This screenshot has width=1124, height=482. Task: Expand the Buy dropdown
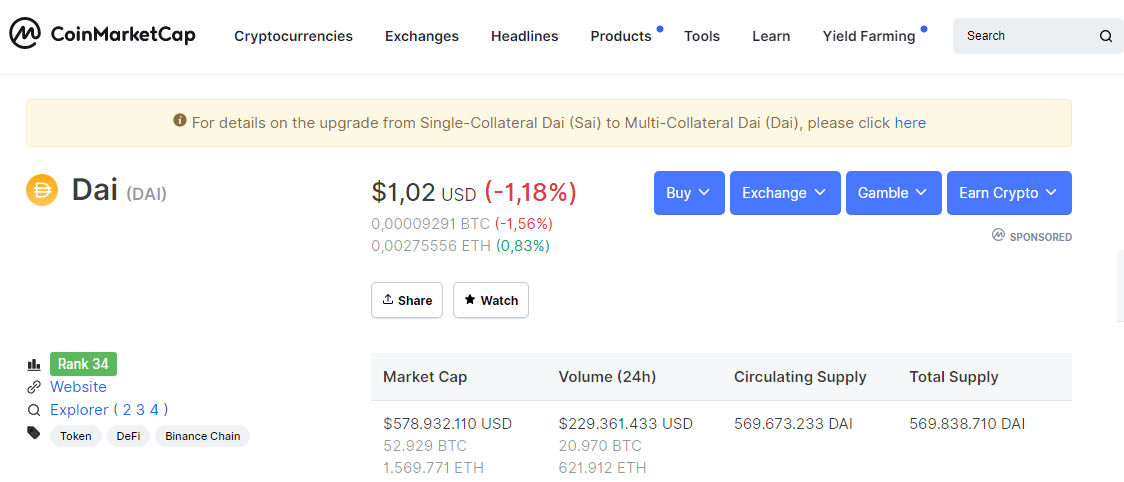click(x=689, y=193)
